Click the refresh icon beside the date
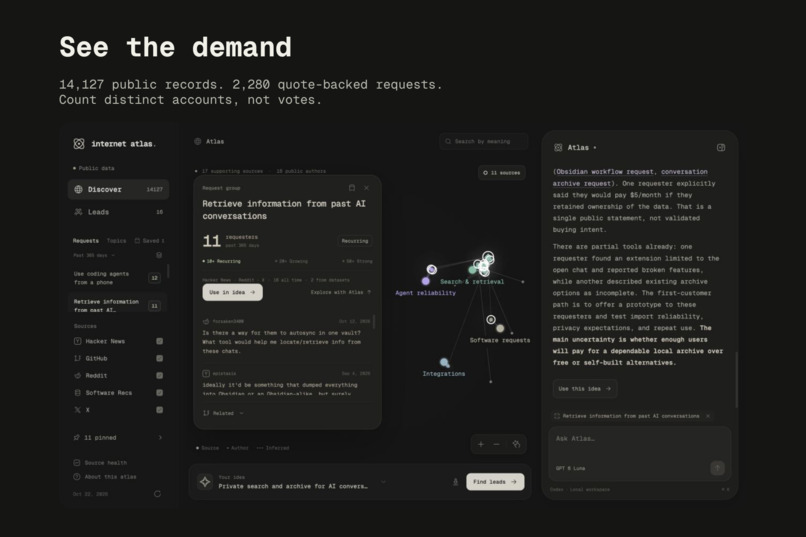 [157, 494]
